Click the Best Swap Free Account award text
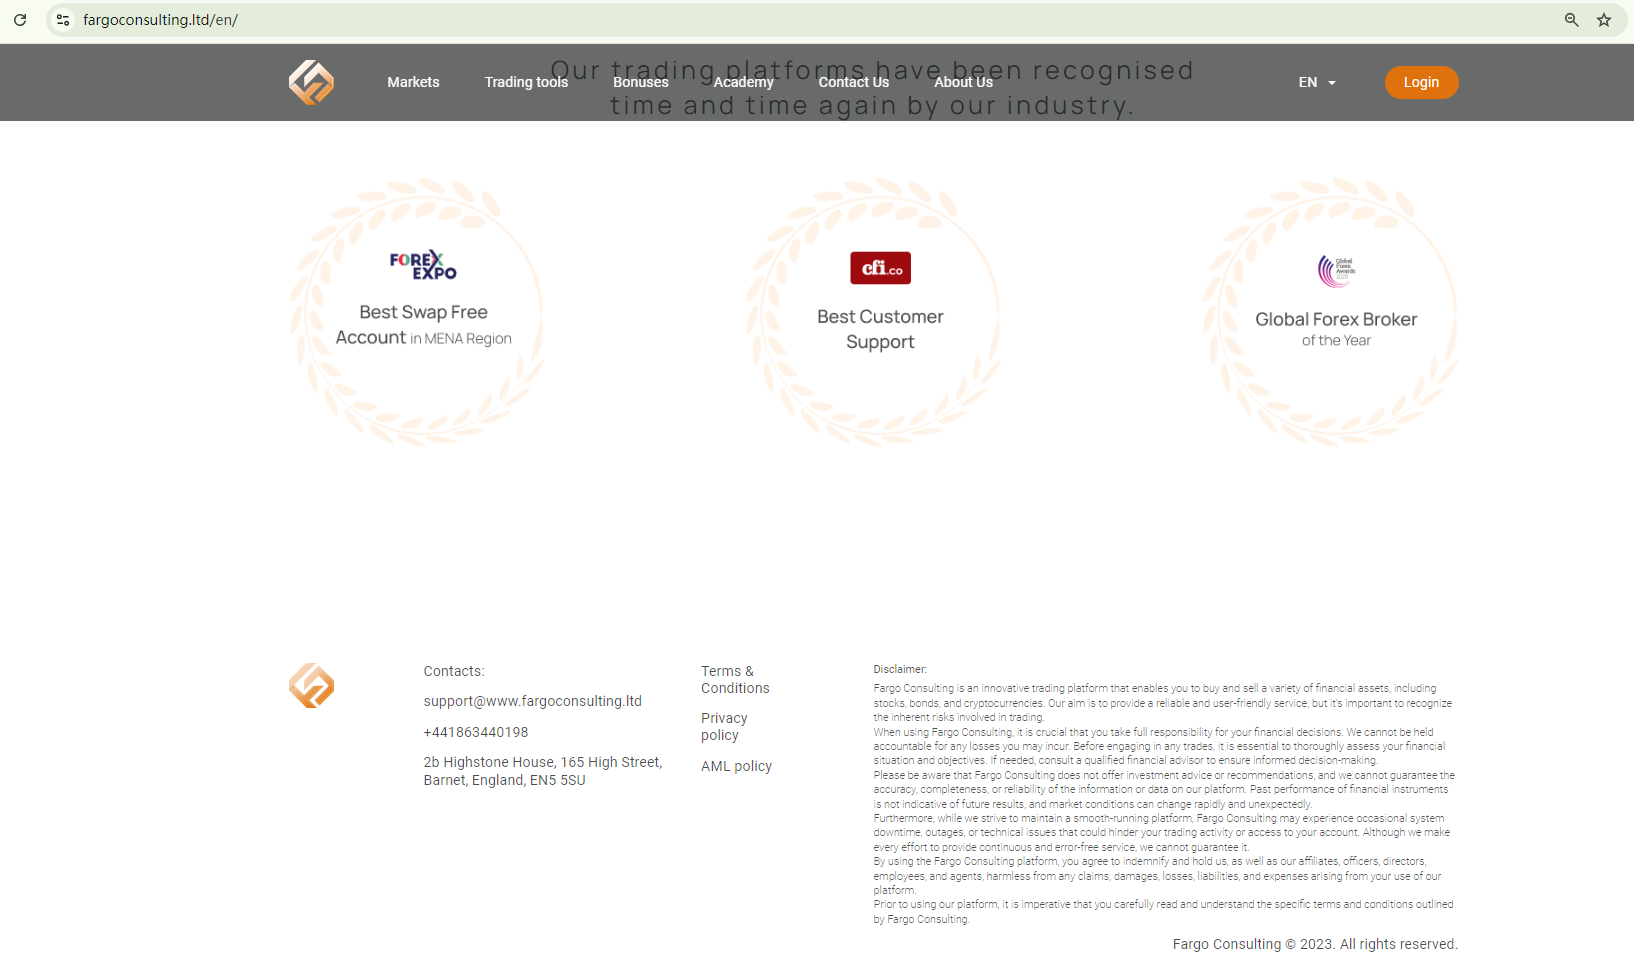 (x=423, y=325)
